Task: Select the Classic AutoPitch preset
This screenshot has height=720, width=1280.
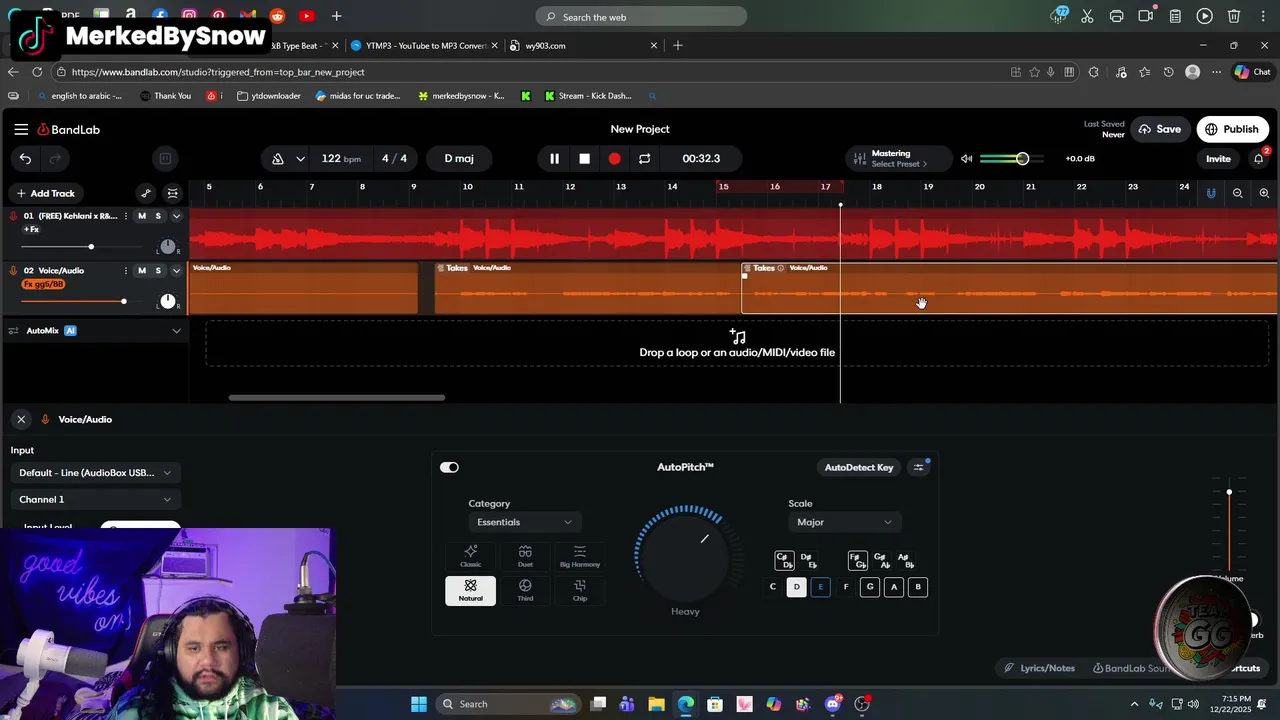Action: [470, 556]
